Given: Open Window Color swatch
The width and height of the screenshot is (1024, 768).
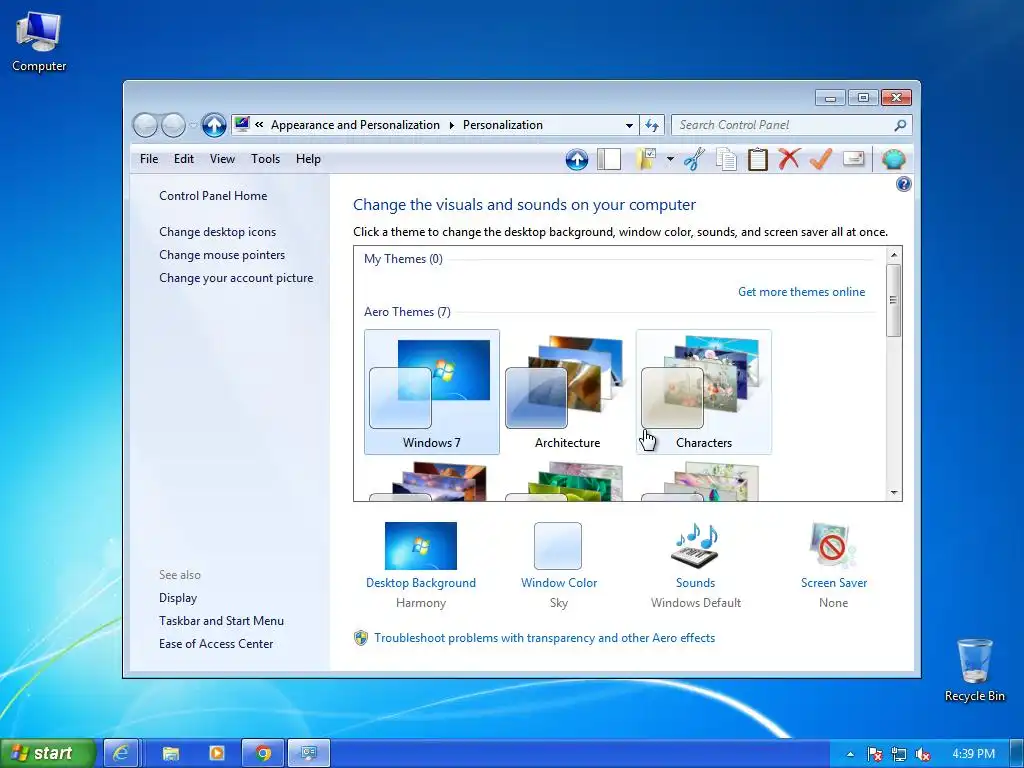Looking at the screenshot, I should click(x=558, y=546).
